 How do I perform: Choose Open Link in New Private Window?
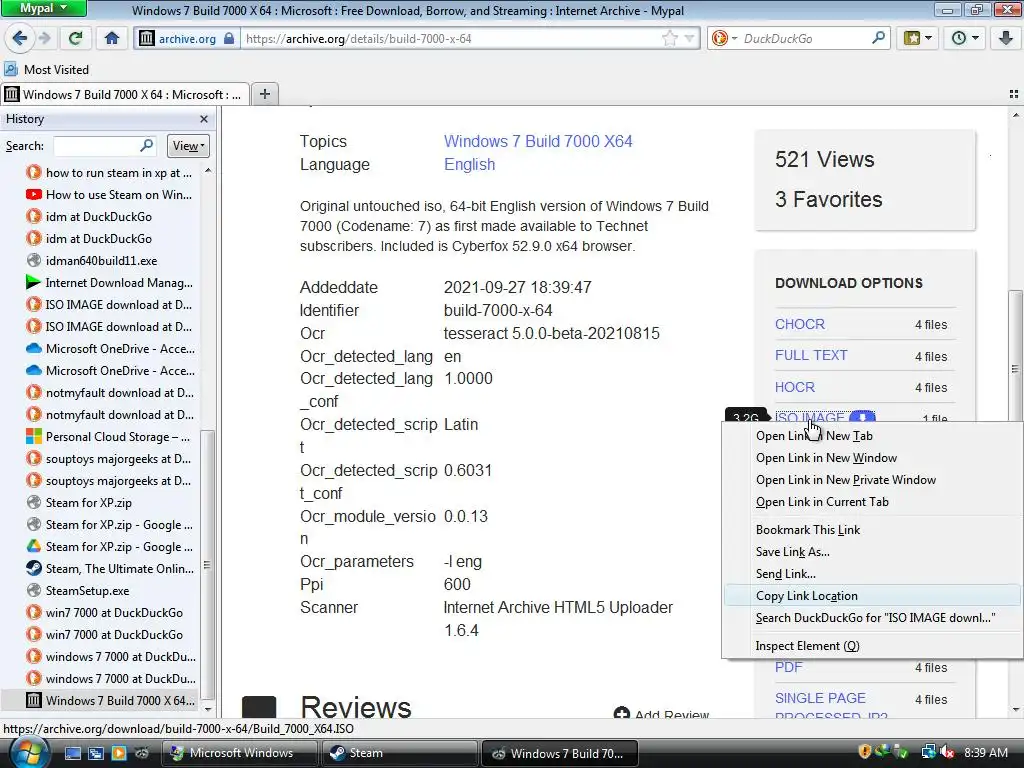pyautogui.click(x=872, y=480)
